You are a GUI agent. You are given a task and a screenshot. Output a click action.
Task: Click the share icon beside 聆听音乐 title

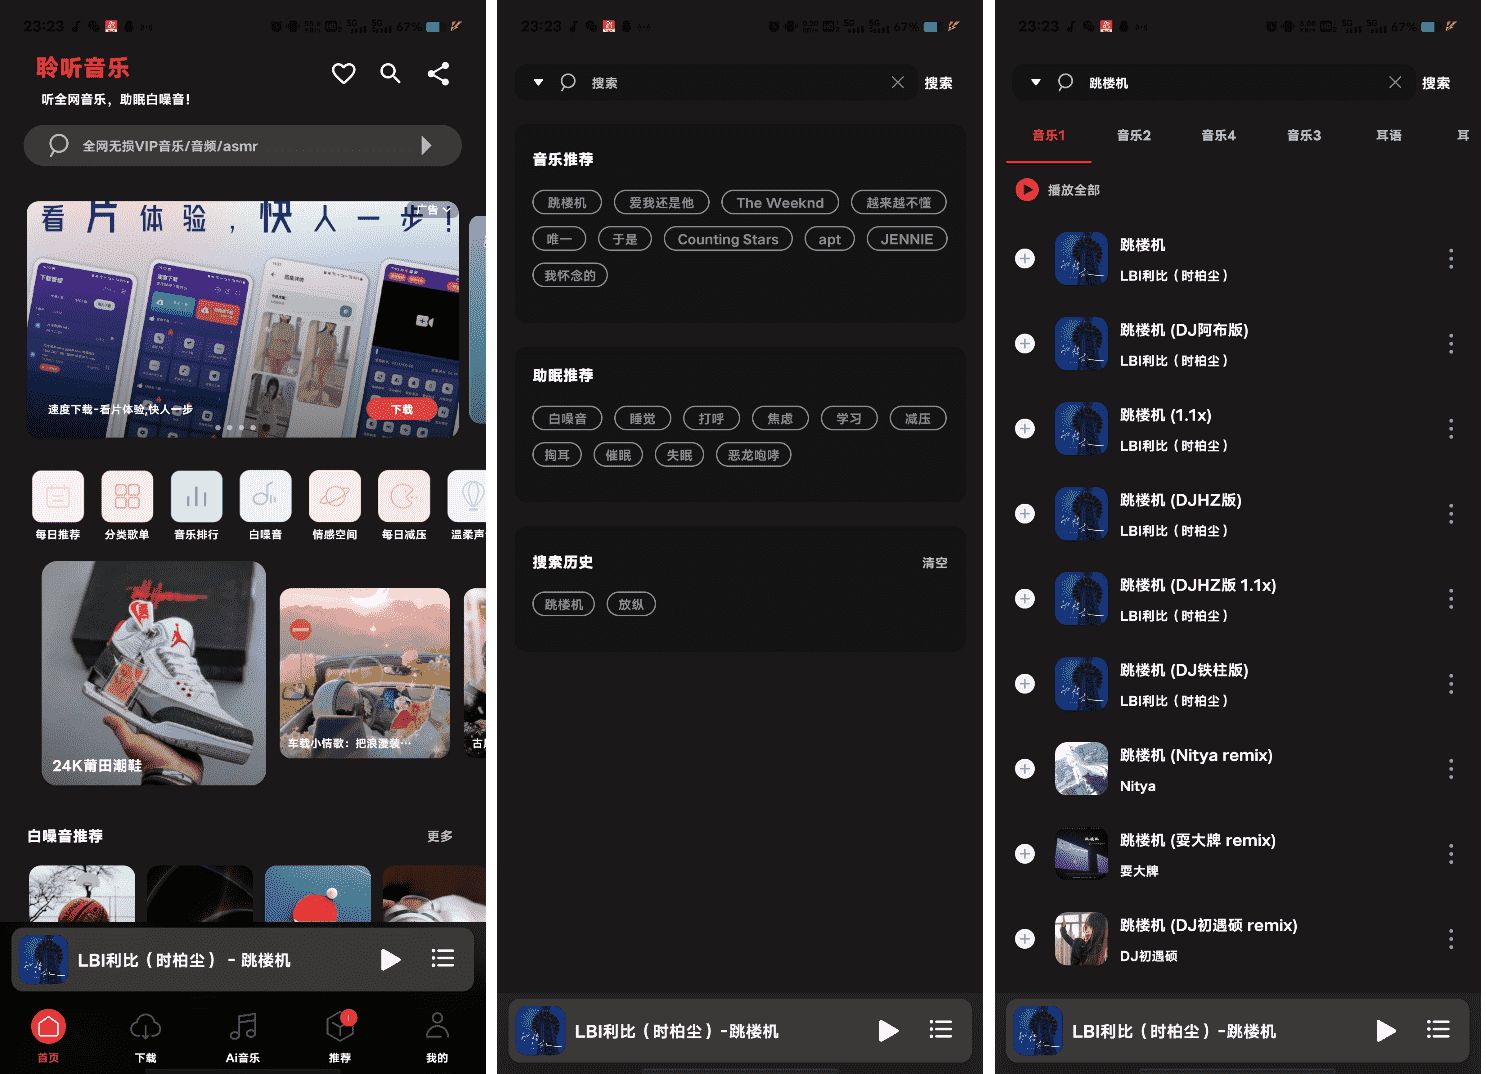pos(438,73)
